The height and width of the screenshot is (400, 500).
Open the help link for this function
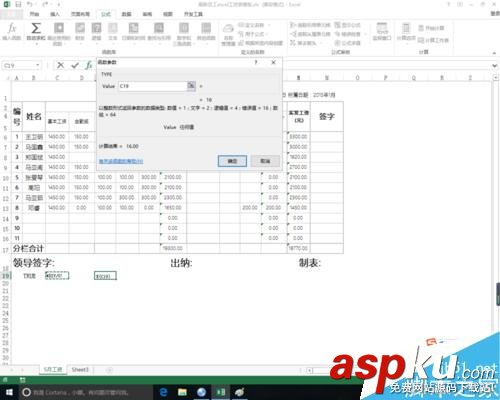121,161
